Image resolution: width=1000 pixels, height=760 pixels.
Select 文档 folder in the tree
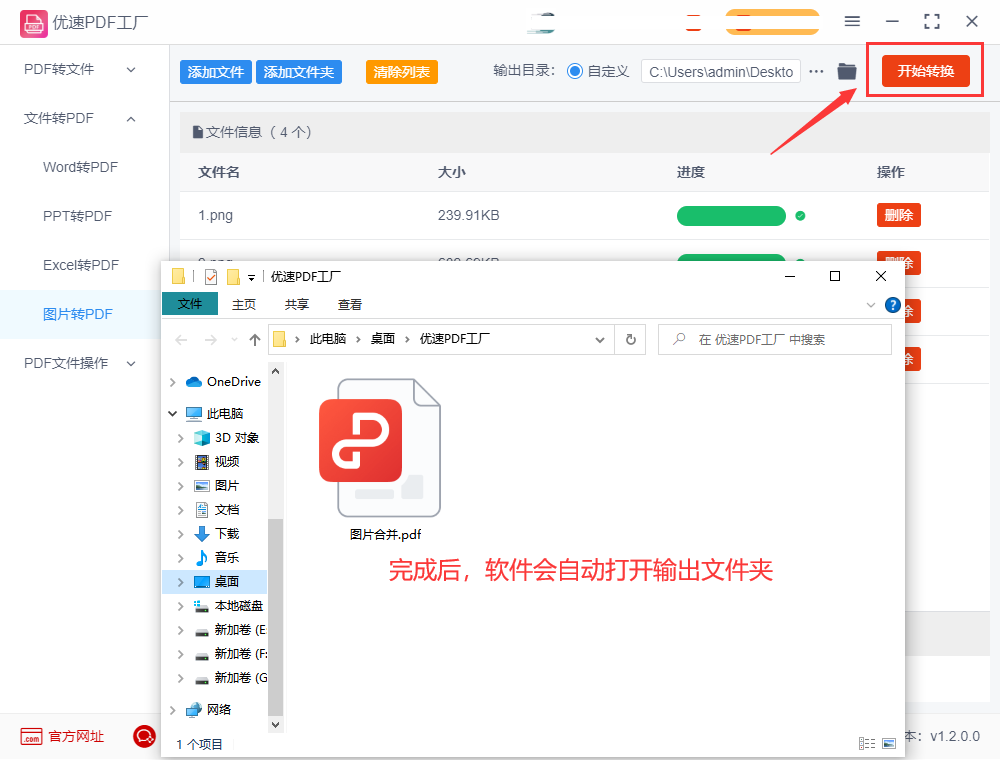pyautogui.click(x=217, y=510)
